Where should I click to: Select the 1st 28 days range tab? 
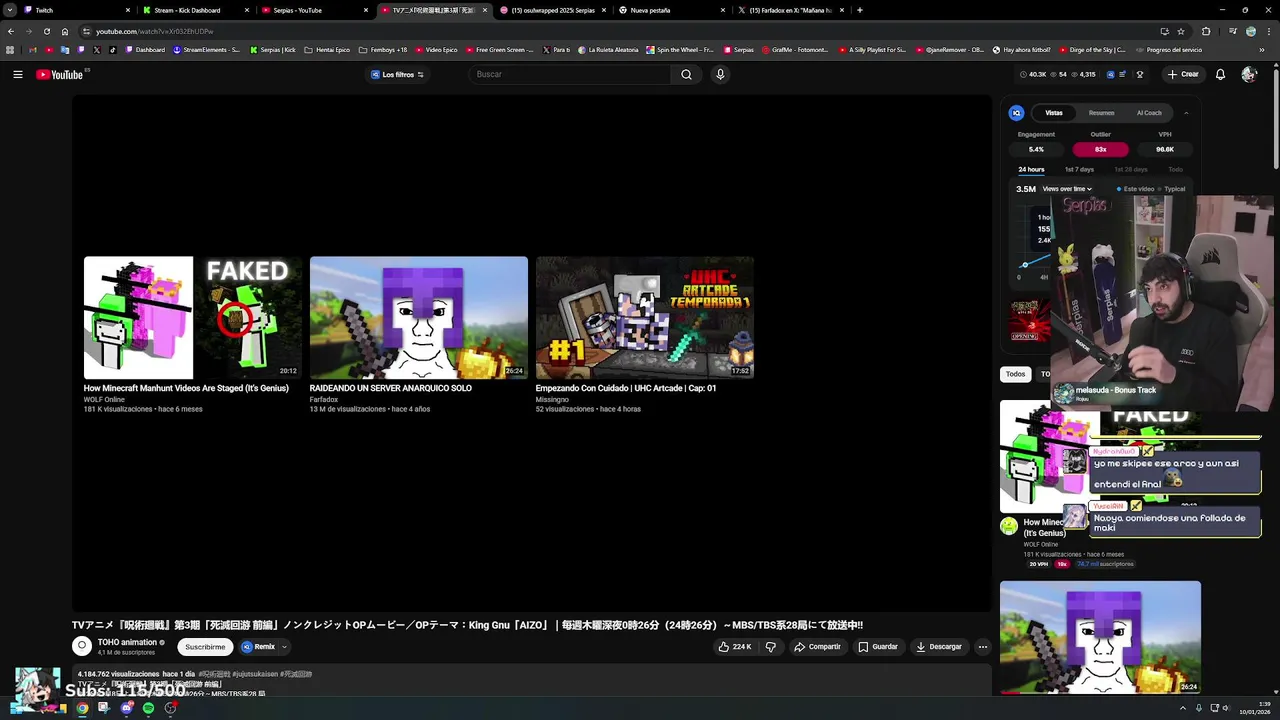coord(1131,170)
